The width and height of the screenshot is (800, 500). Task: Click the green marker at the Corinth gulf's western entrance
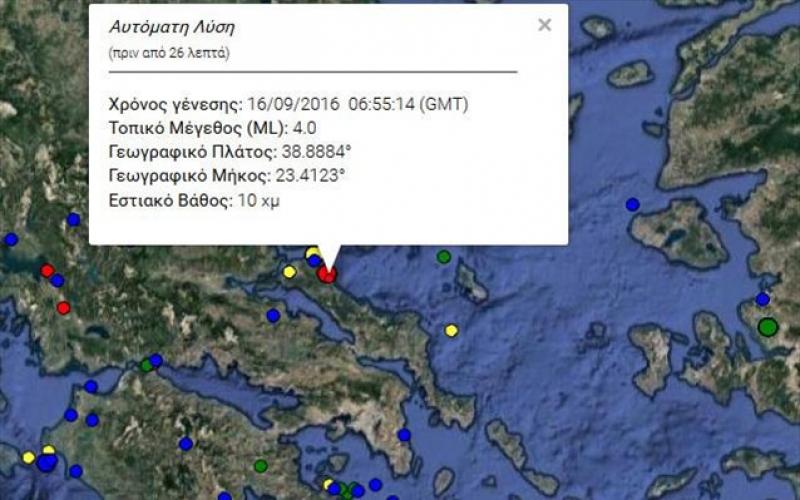[146, 365]
